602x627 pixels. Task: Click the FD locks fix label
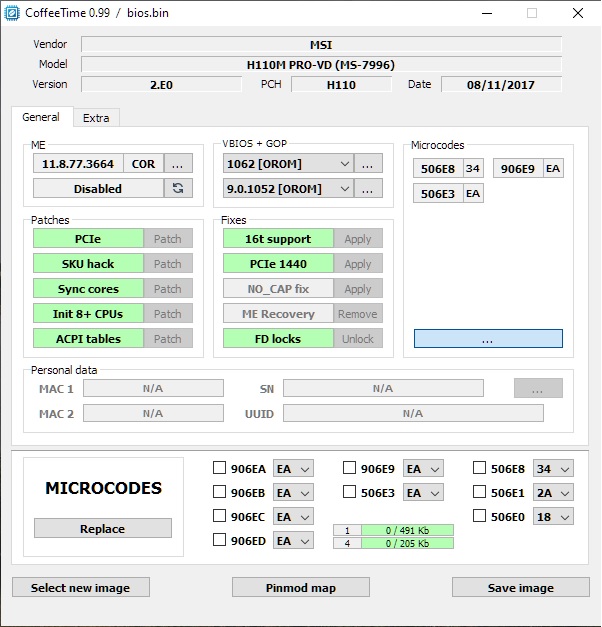(x=278, y=338)
